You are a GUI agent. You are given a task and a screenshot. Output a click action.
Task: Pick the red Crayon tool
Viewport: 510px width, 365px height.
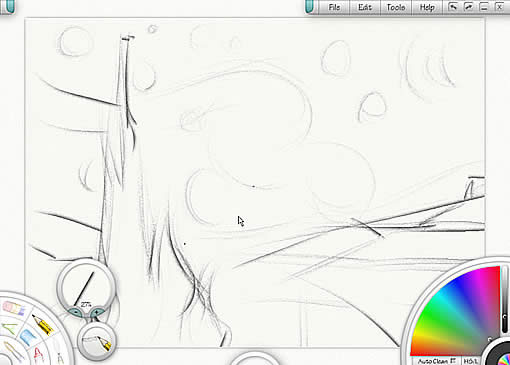tap(38, 355)
